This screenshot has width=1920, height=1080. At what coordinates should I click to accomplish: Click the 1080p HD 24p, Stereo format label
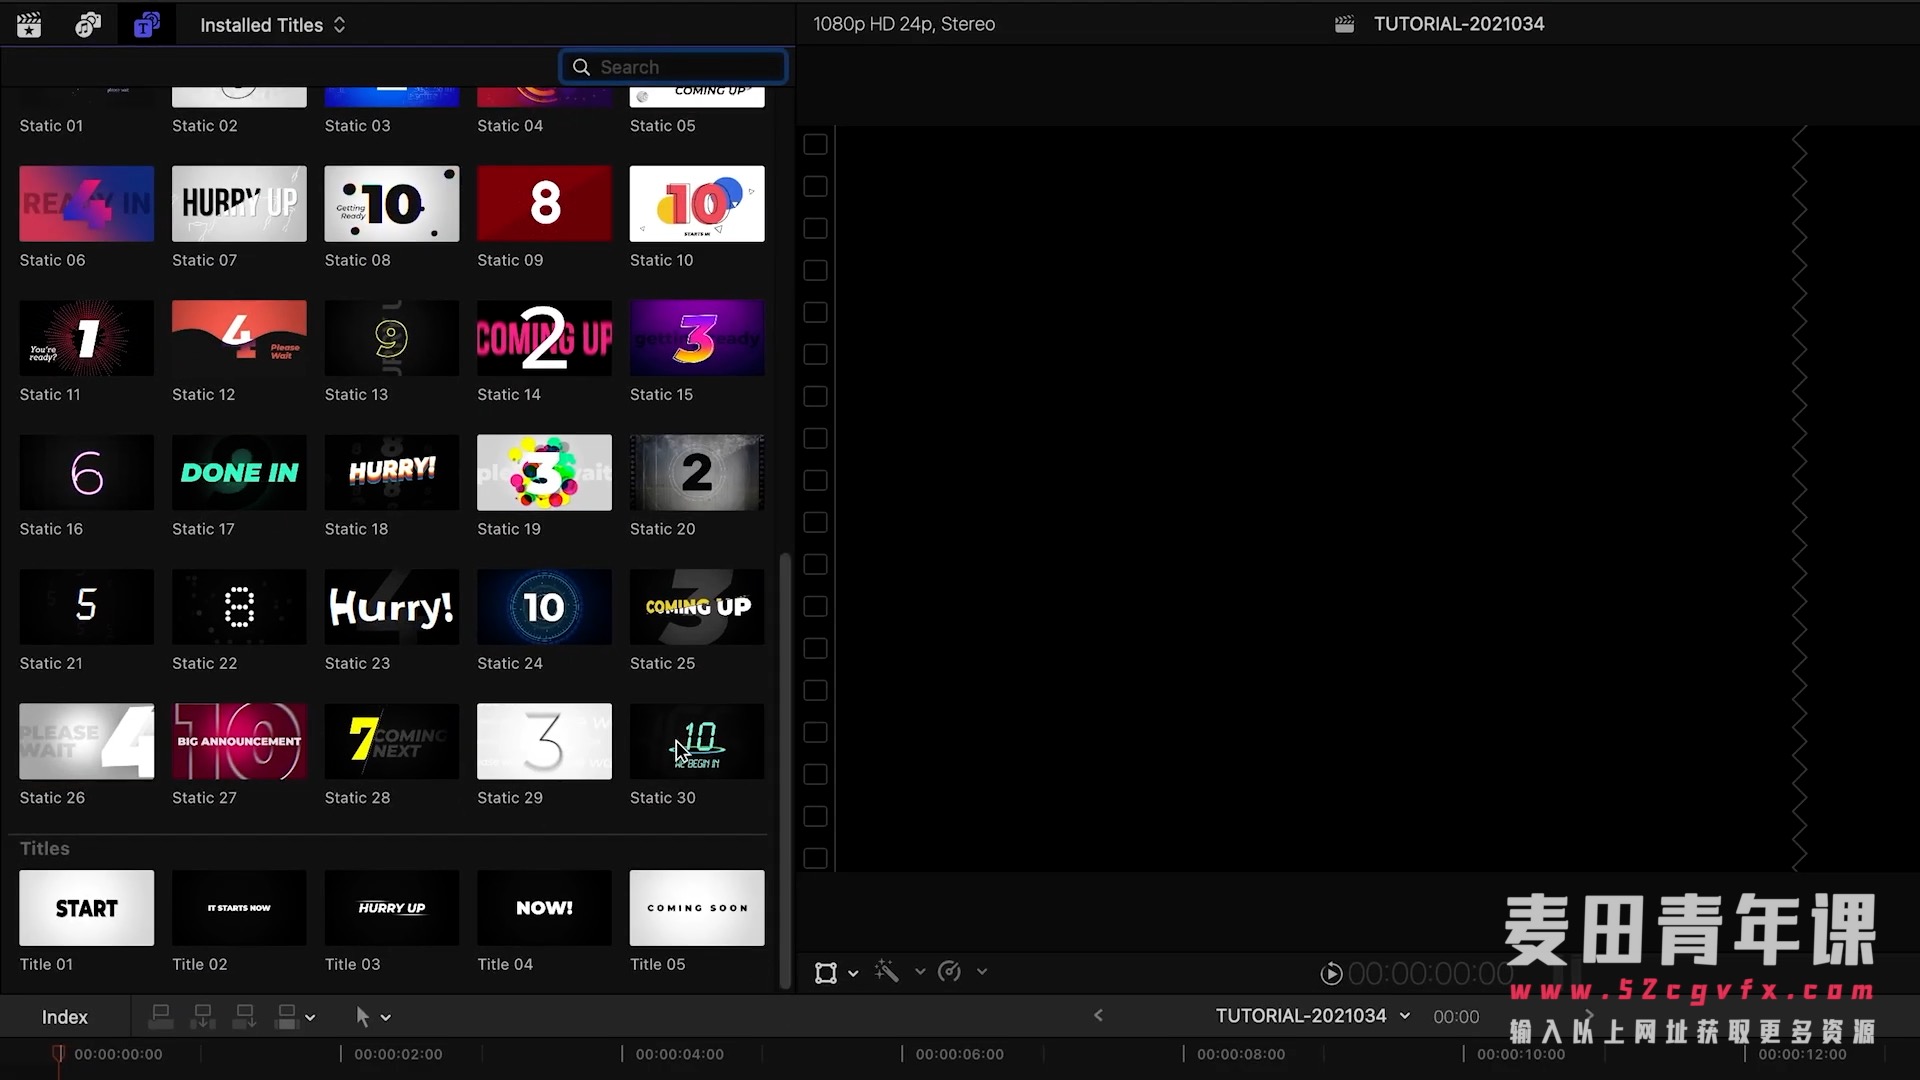[904, 24]
